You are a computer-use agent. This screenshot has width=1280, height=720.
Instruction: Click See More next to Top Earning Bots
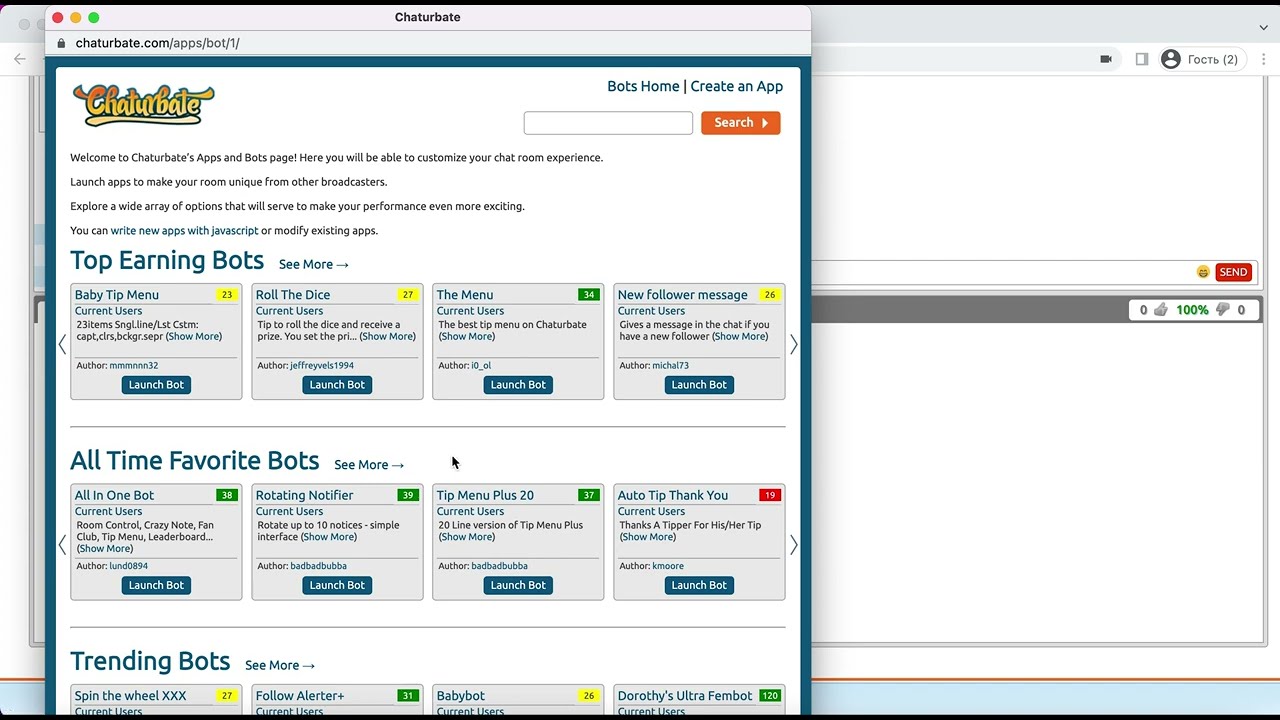click(x=314, y=264)
